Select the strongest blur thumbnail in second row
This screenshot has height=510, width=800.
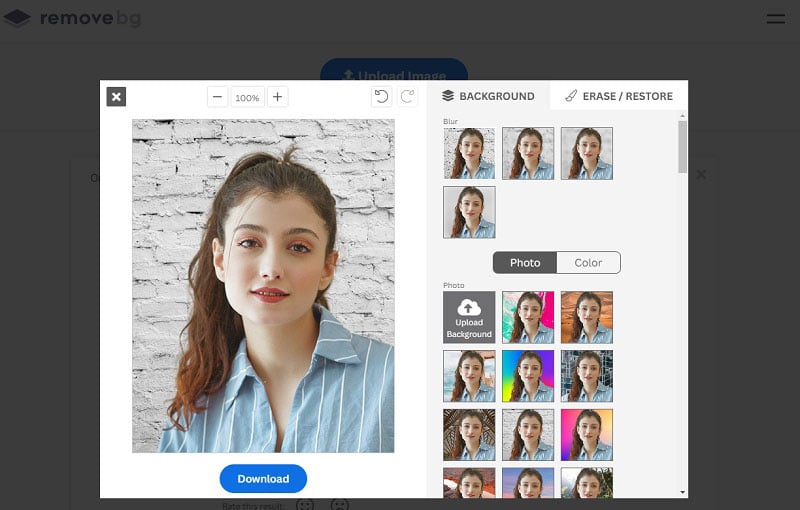point(469,212)
